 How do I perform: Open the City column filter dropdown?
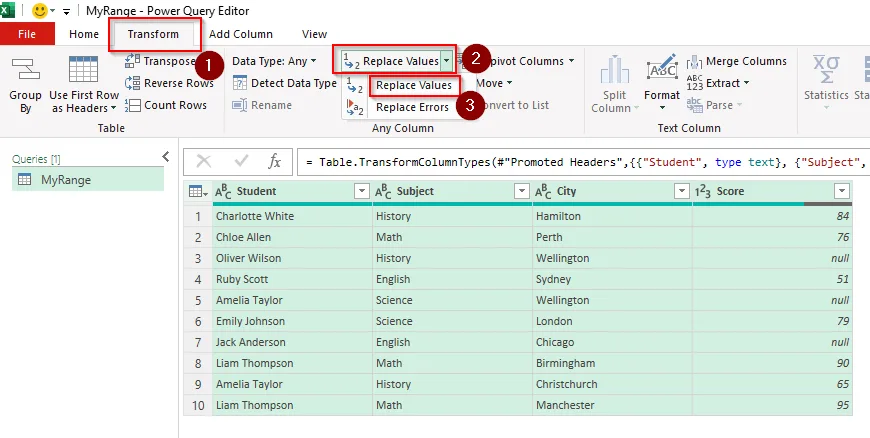[x=682, y=192]
